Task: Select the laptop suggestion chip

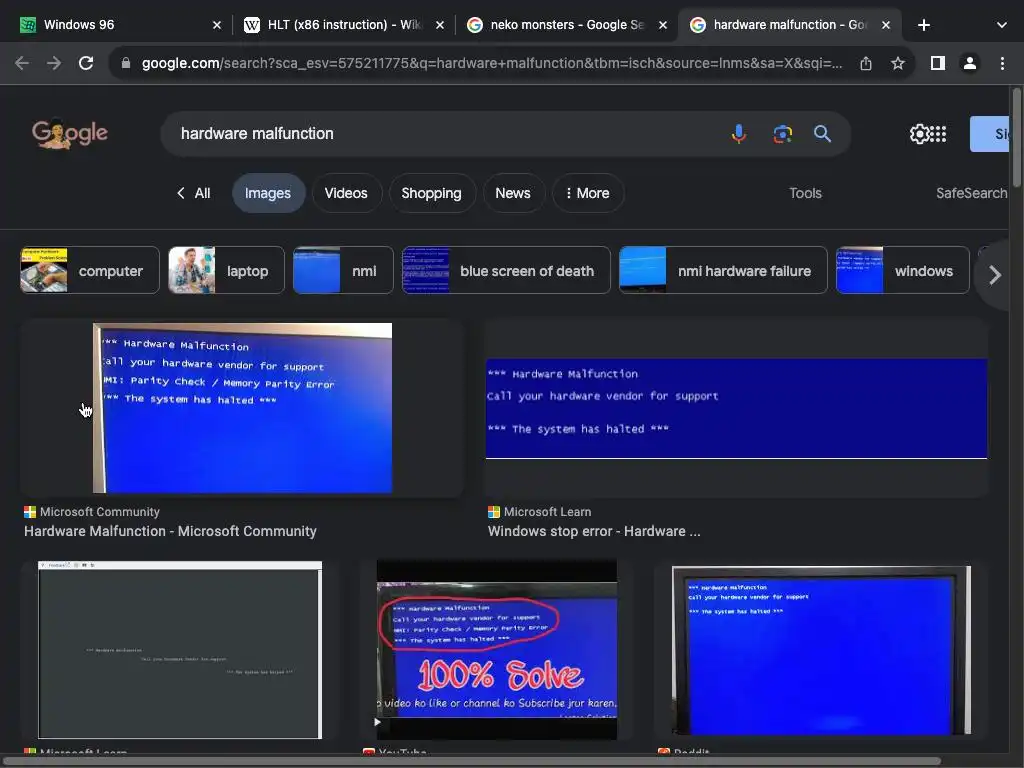Action: pyautogui.click(x=227, y=270)
